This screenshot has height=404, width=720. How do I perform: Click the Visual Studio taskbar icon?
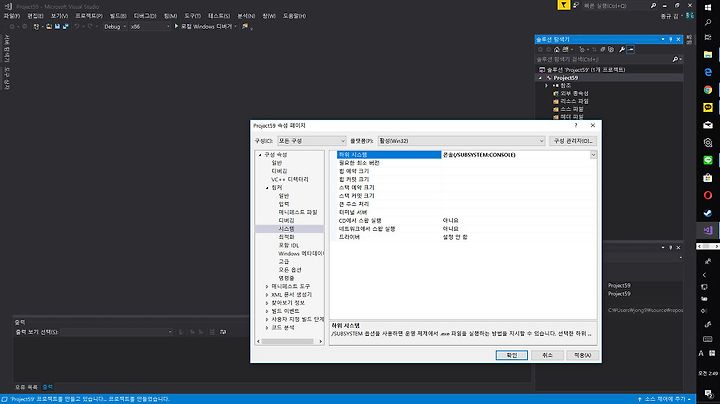pos(708,230)
